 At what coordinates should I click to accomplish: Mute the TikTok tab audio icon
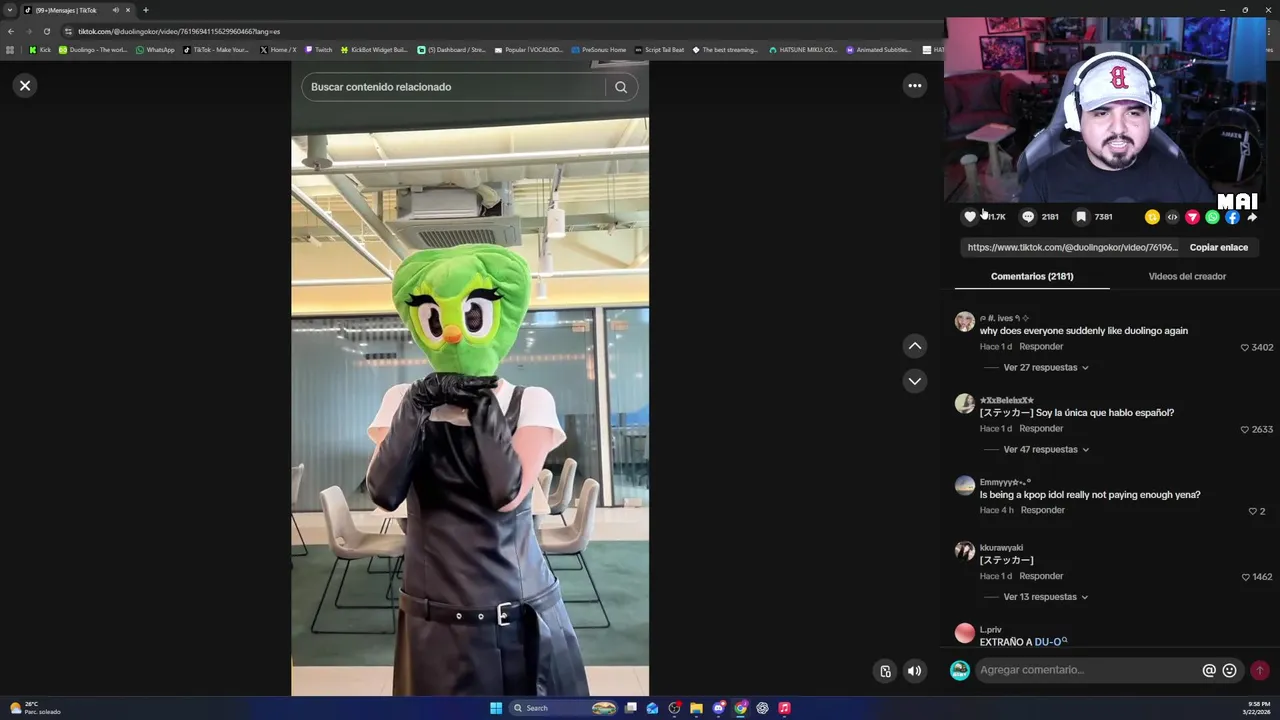coord(115,10)
